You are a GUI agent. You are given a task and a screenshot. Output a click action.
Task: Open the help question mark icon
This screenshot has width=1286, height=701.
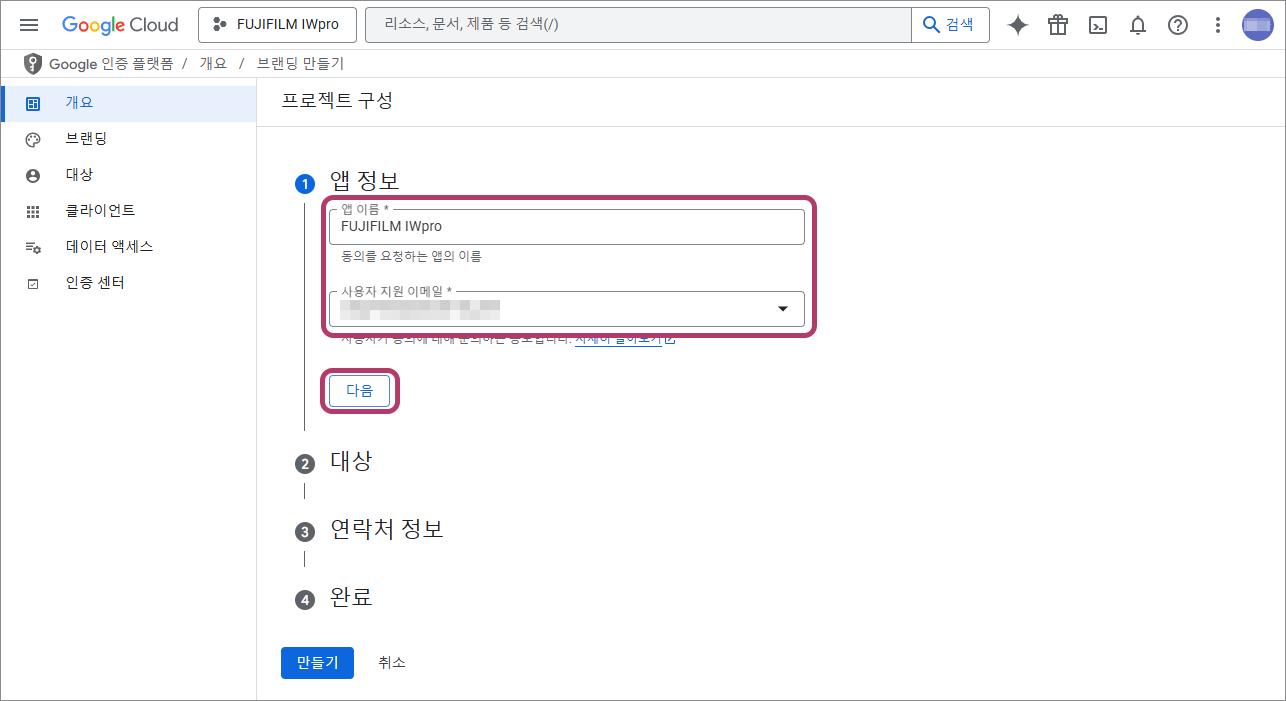tap(1178, 25)
